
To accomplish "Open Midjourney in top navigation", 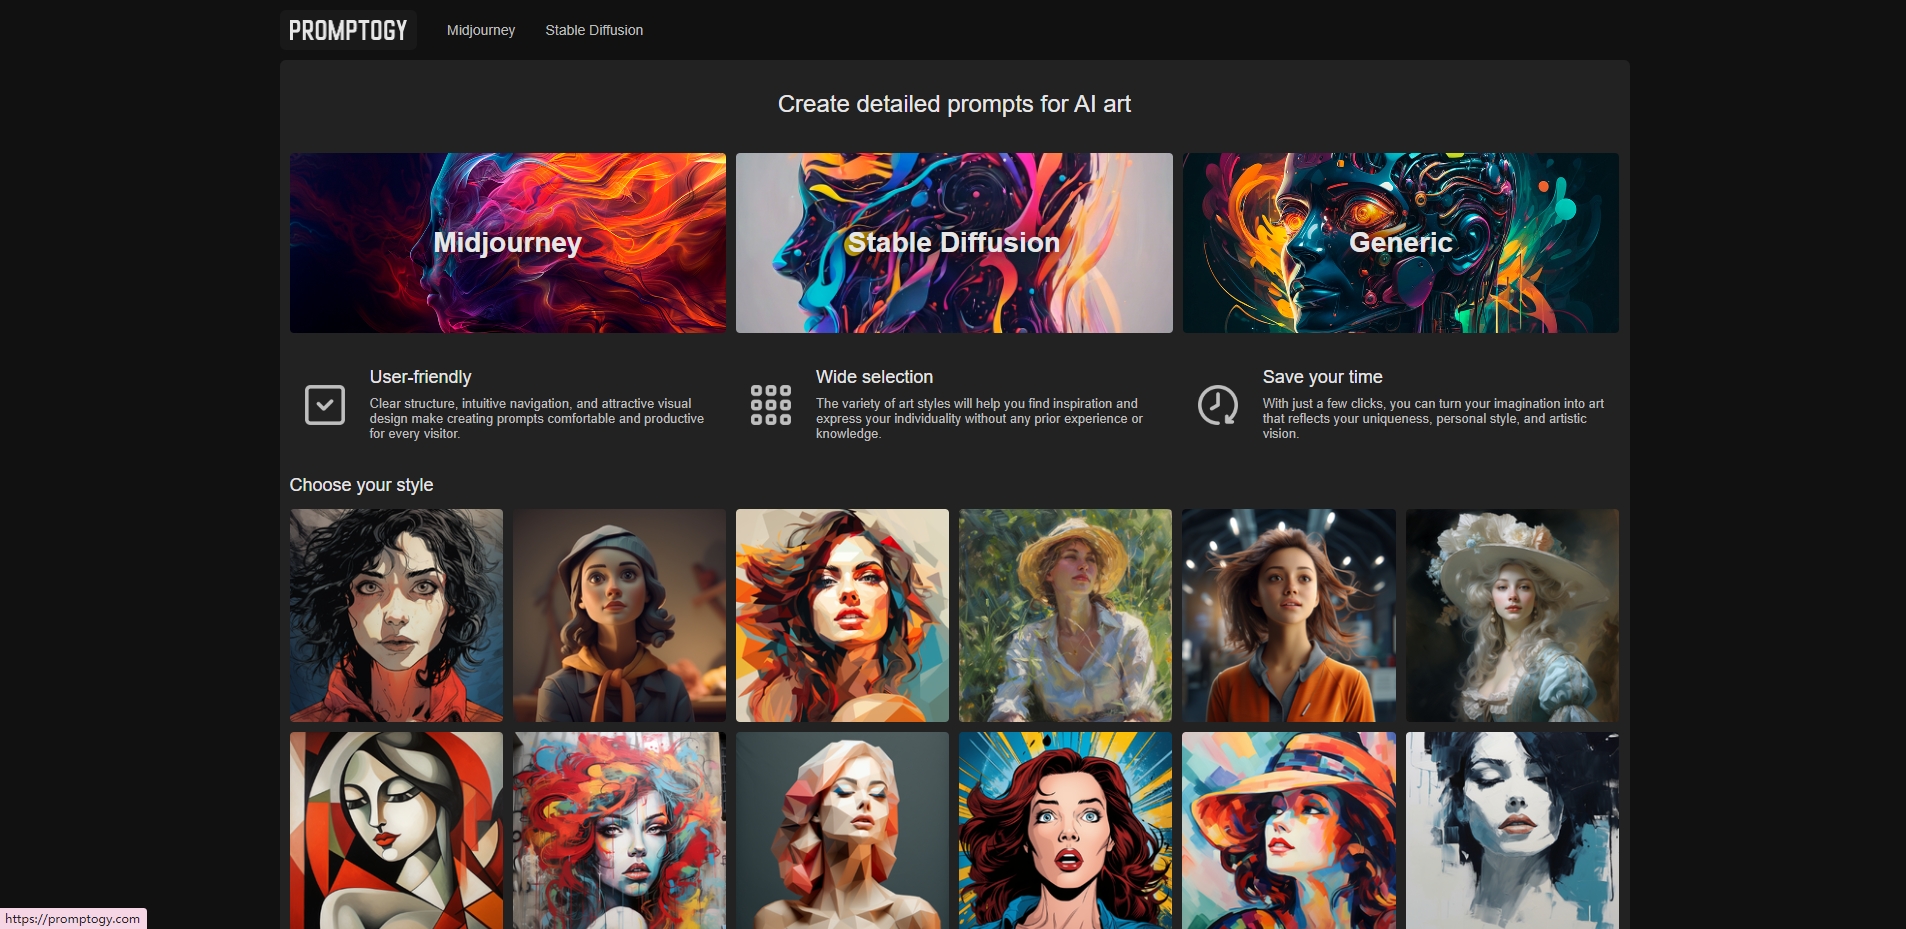I will (x=481, y=30).
